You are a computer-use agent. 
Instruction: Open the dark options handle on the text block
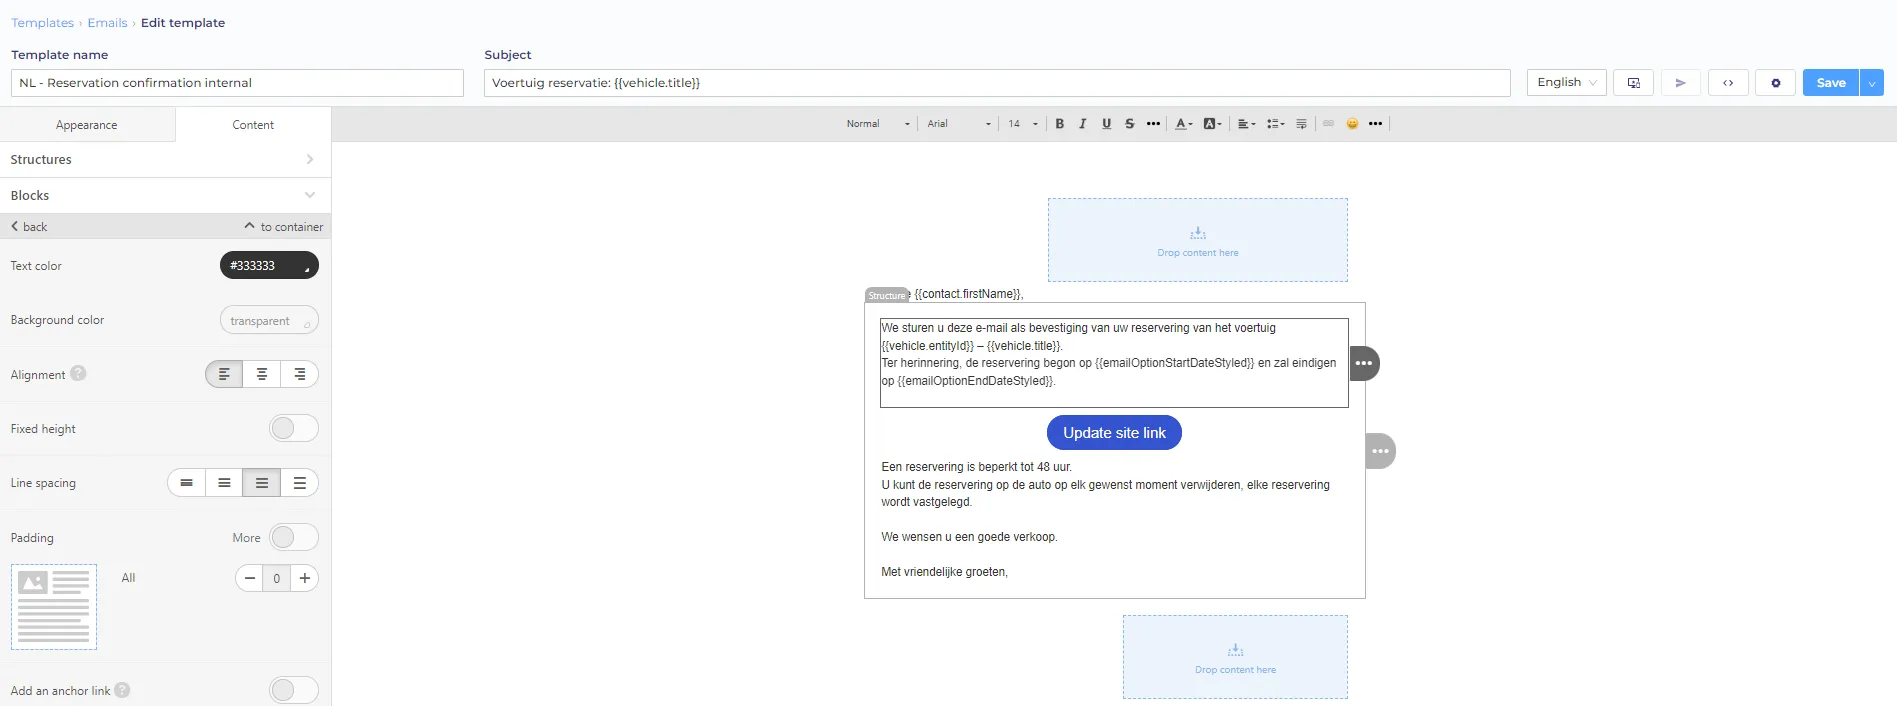pyautogui.click(x=1364, y=363)
